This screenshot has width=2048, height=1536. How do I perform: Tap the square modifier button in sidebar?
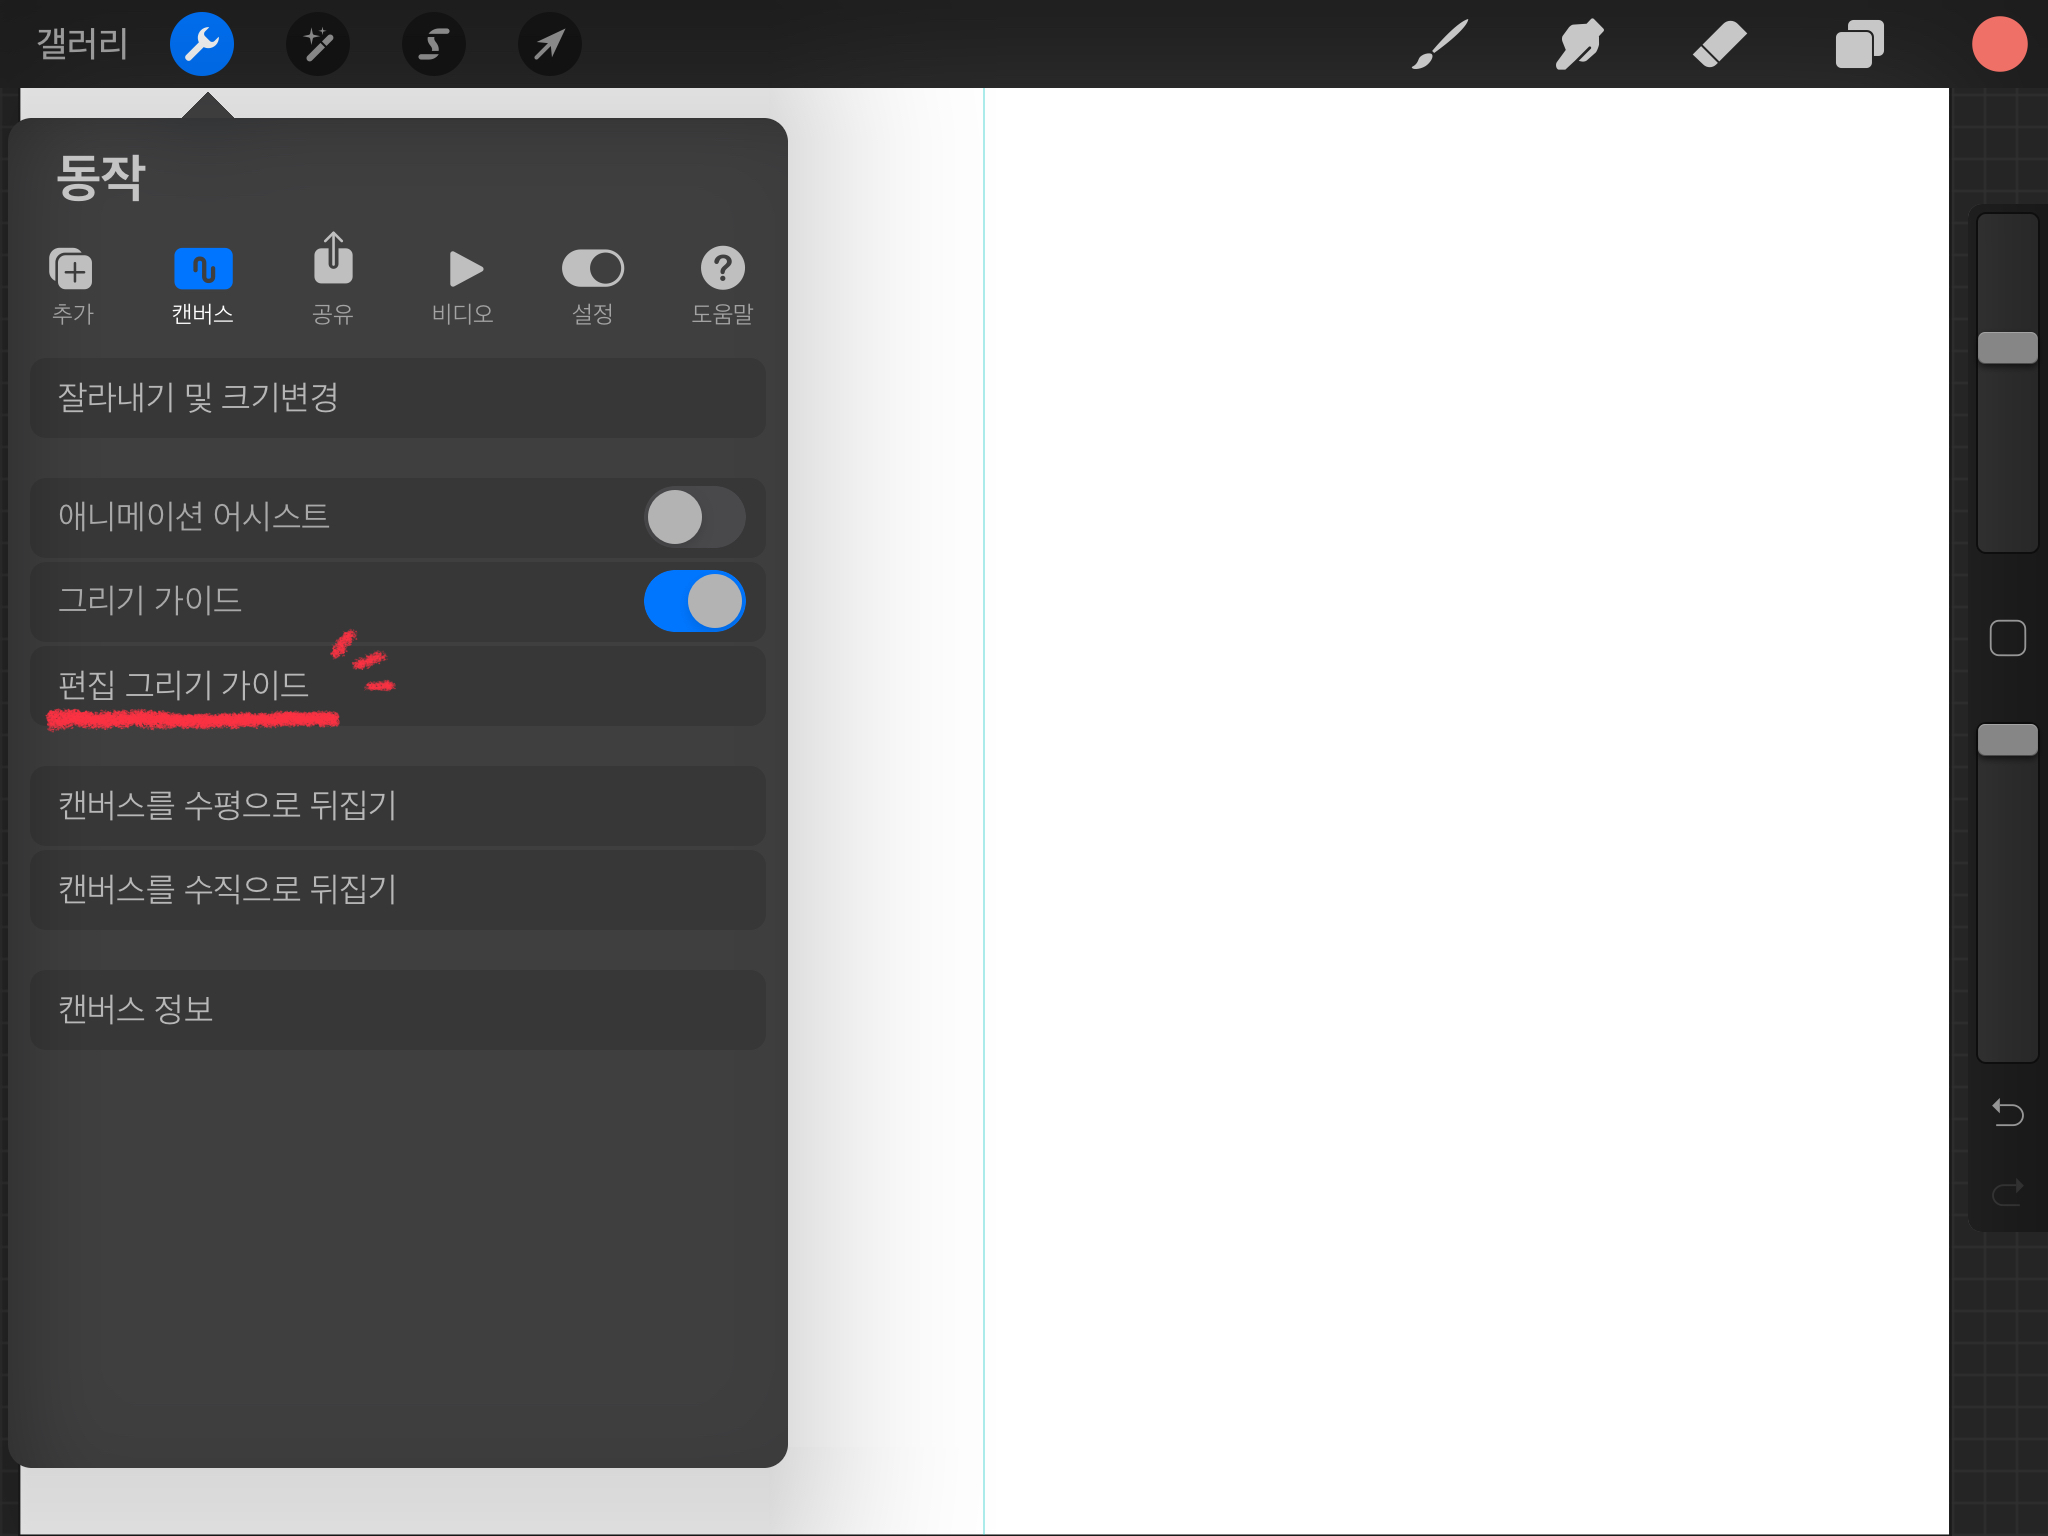[2007, 638]
